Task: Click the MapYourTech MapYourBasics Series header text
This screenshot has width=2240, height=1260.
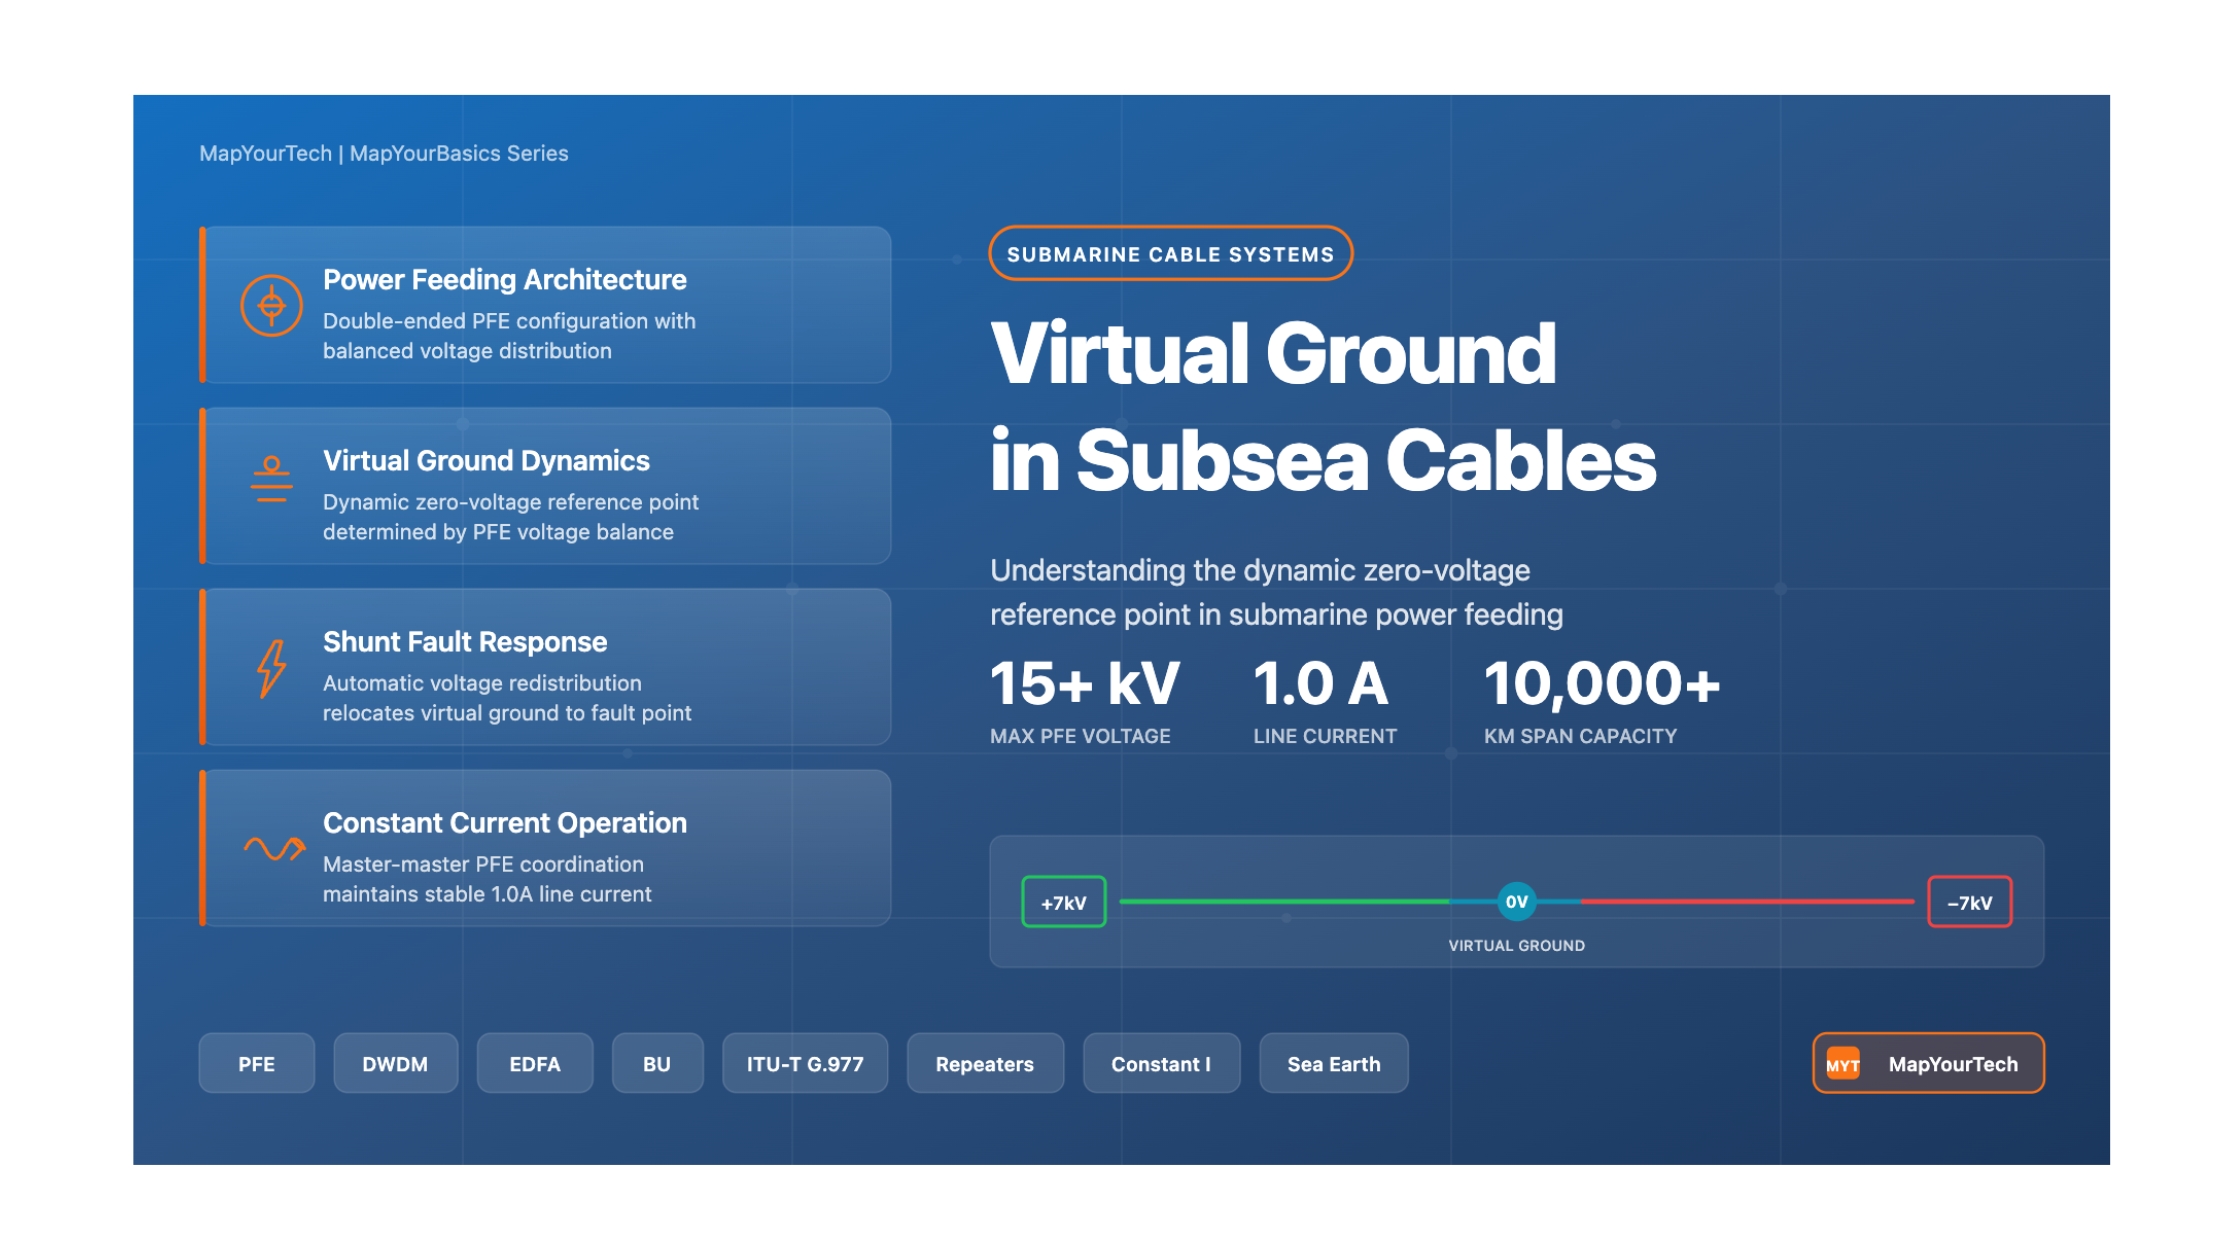Action: (x=383, y=154)
